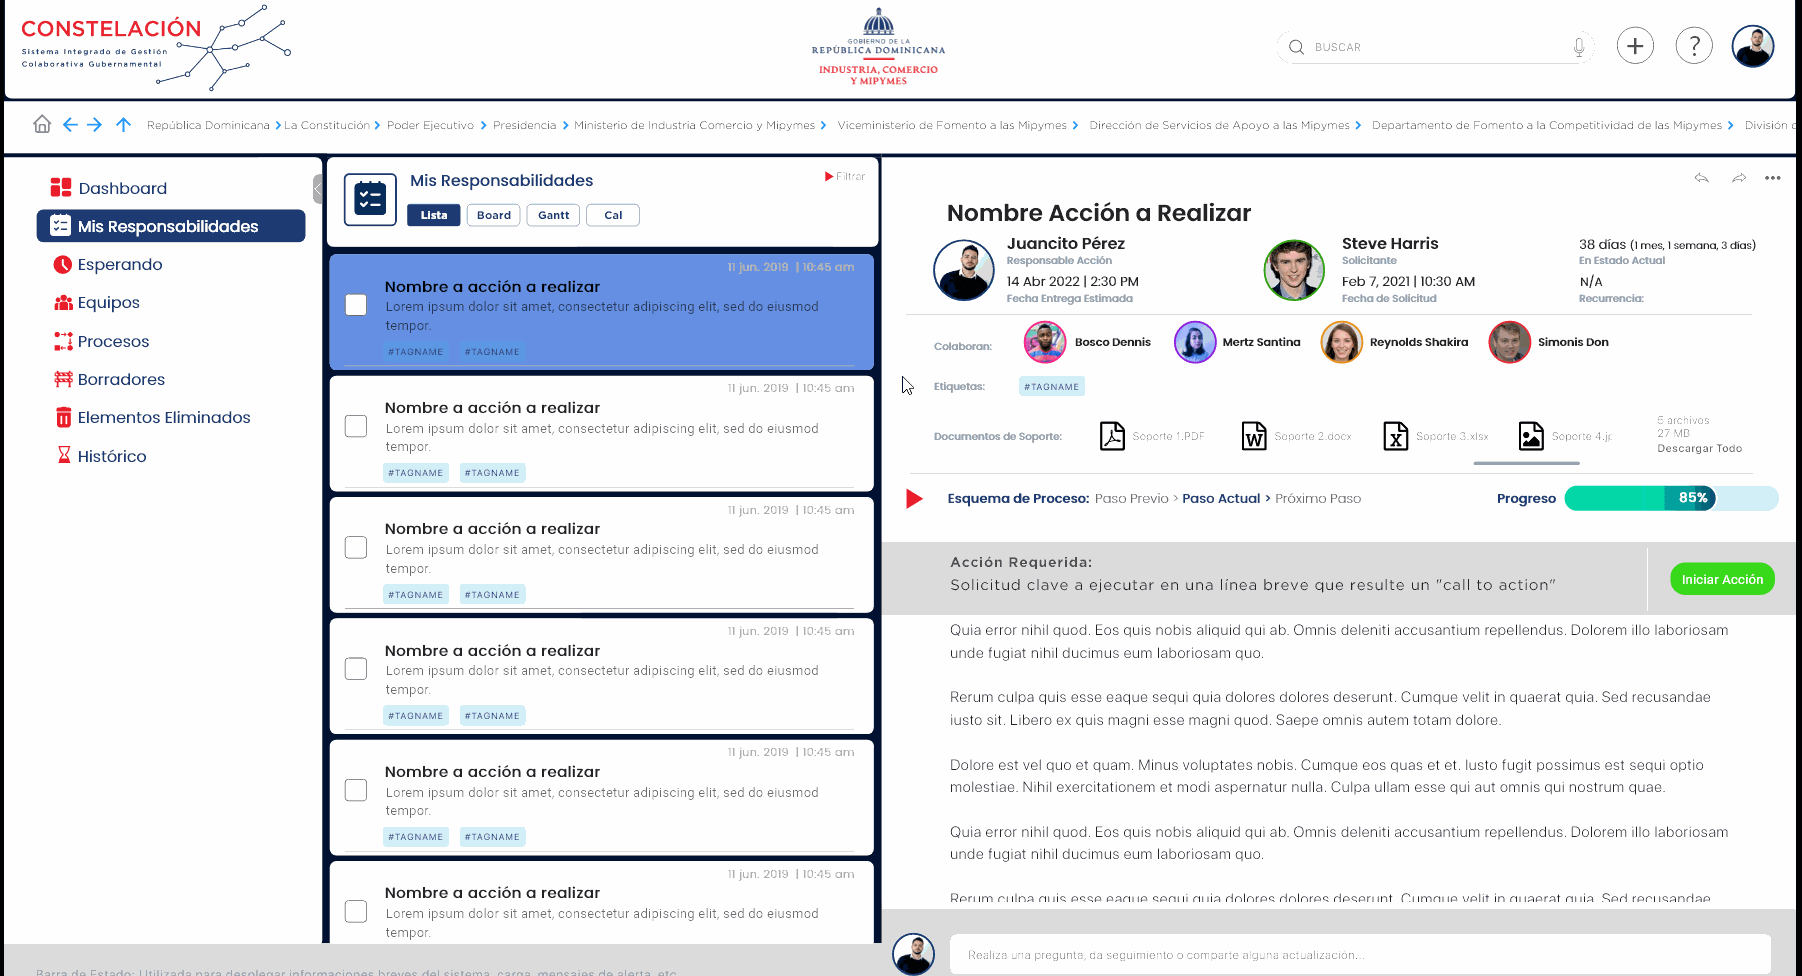Open the three-dots more options menu

pos(1773,178)
